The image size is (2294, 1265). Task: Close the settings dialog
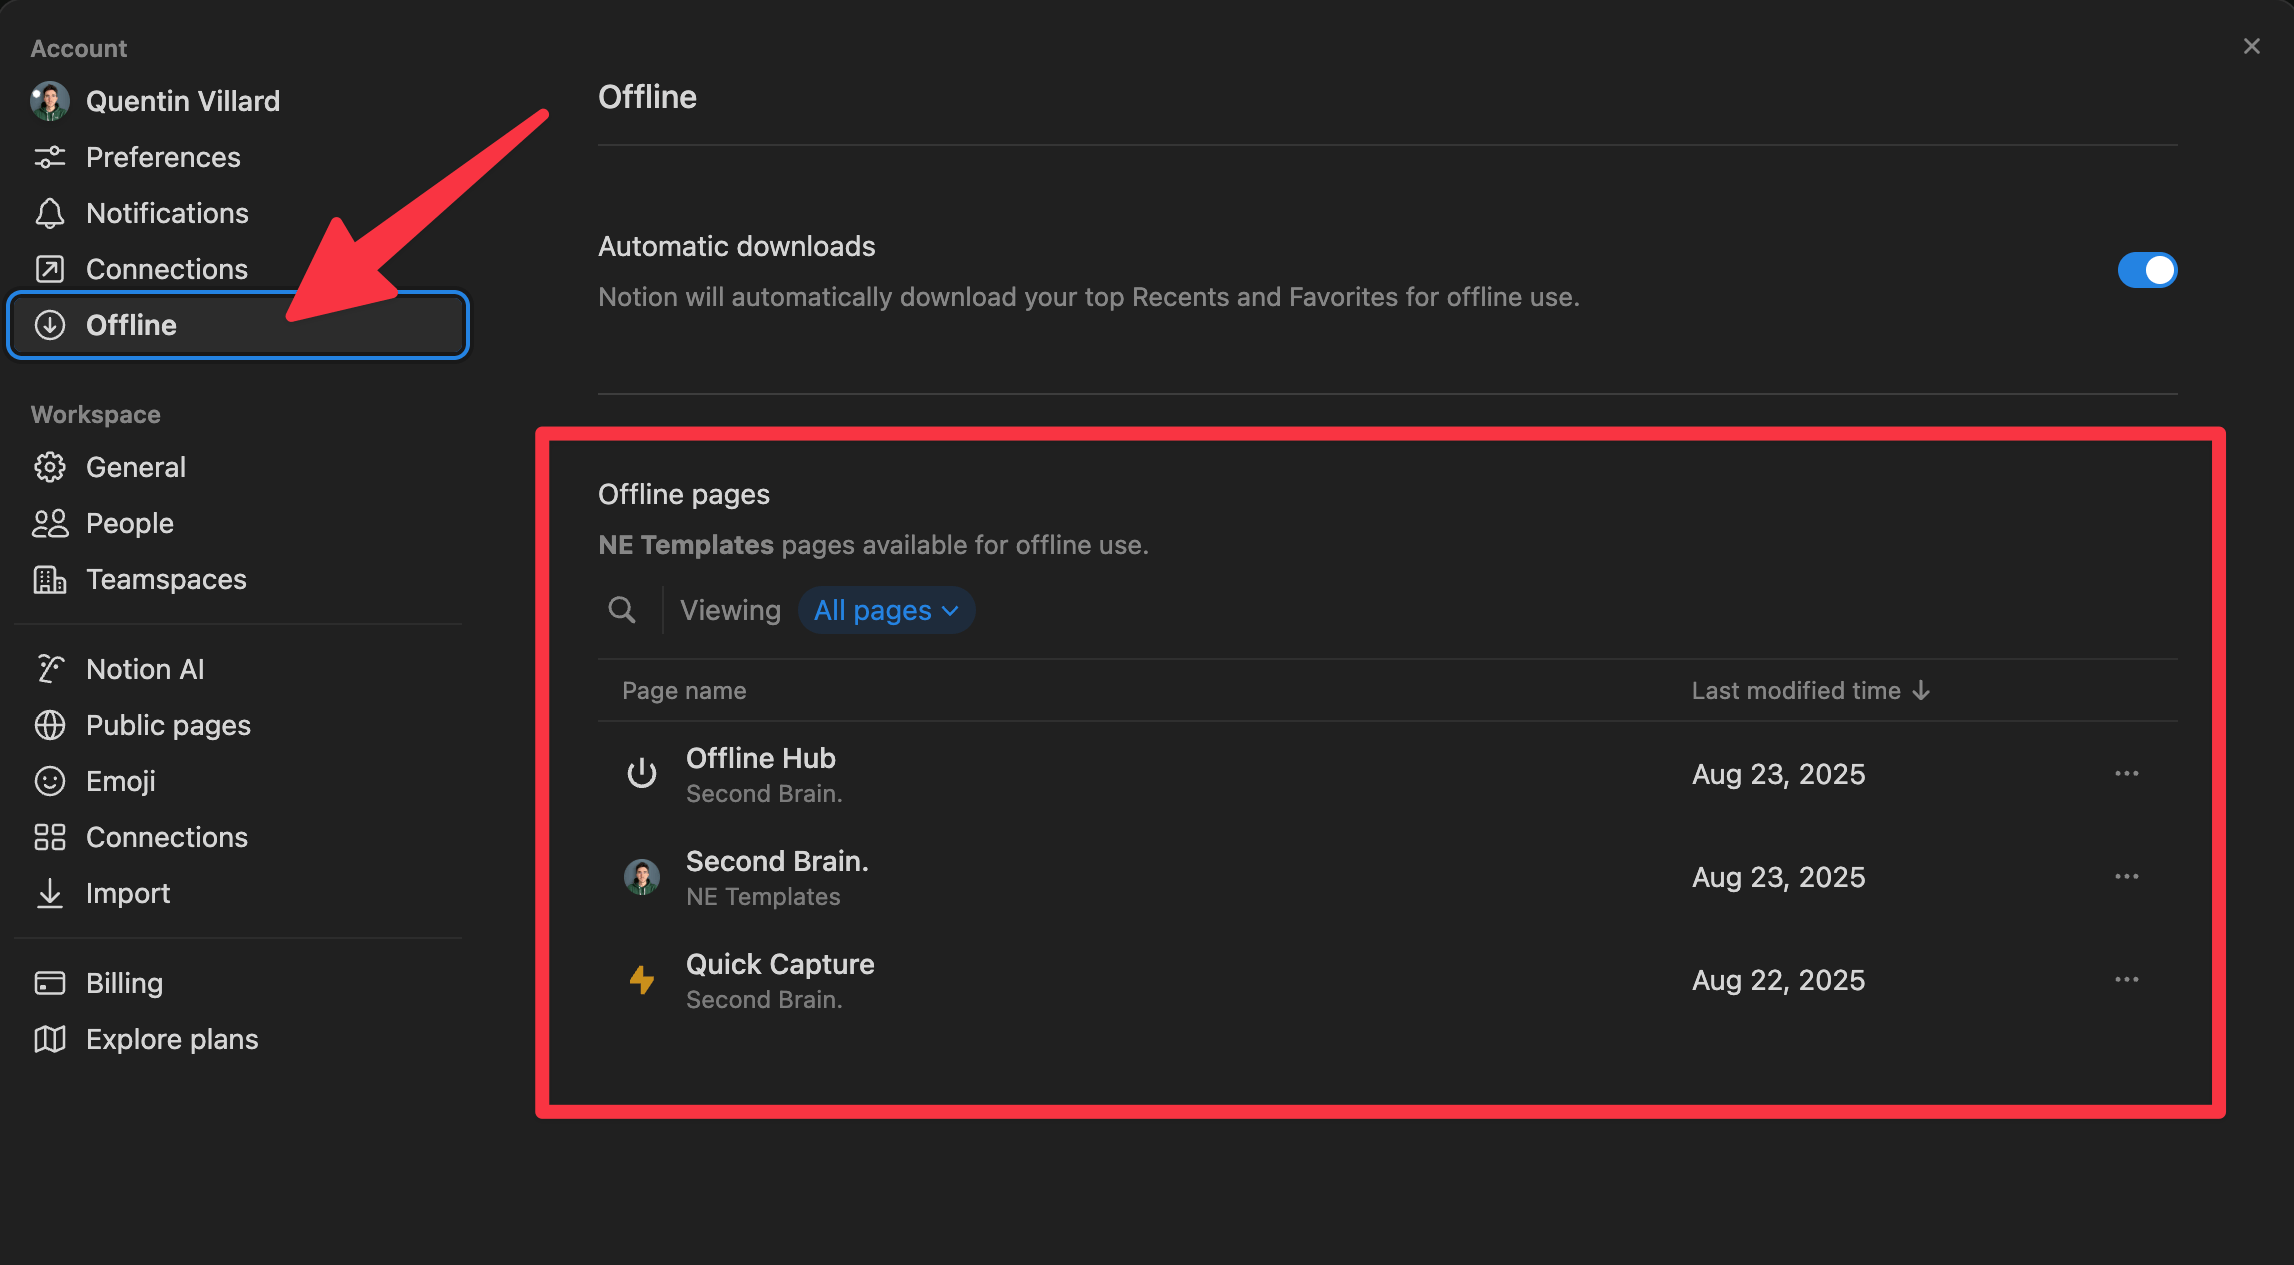coord(2251,47)
